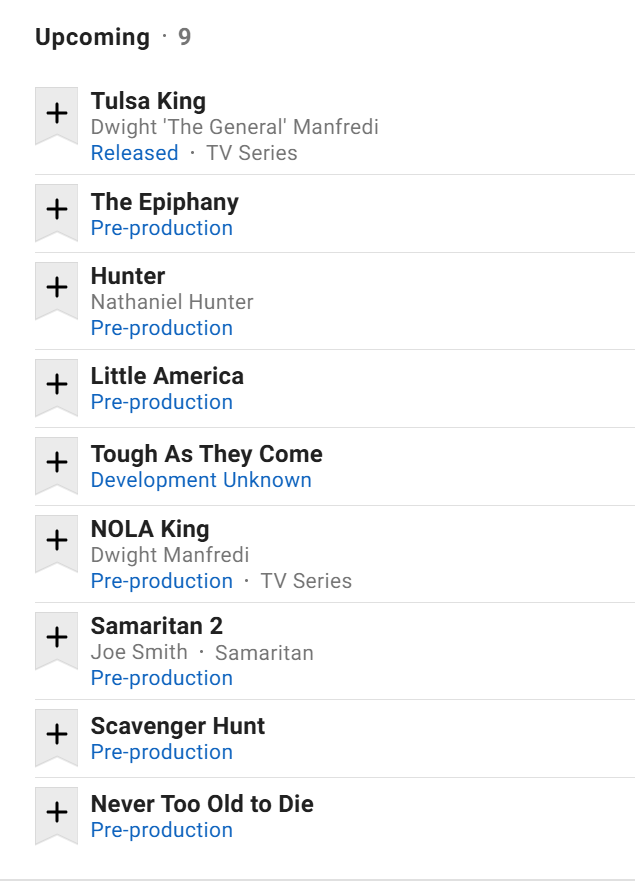Open Tough As They Come title

coord(206,454)
